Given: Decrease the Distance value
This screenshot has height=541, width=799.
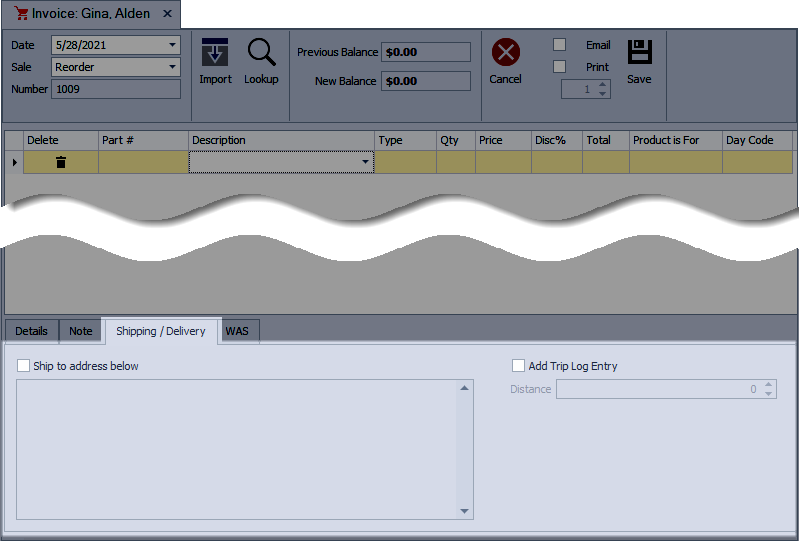Looking at the screenshot, I should click(x=768, y=394).
